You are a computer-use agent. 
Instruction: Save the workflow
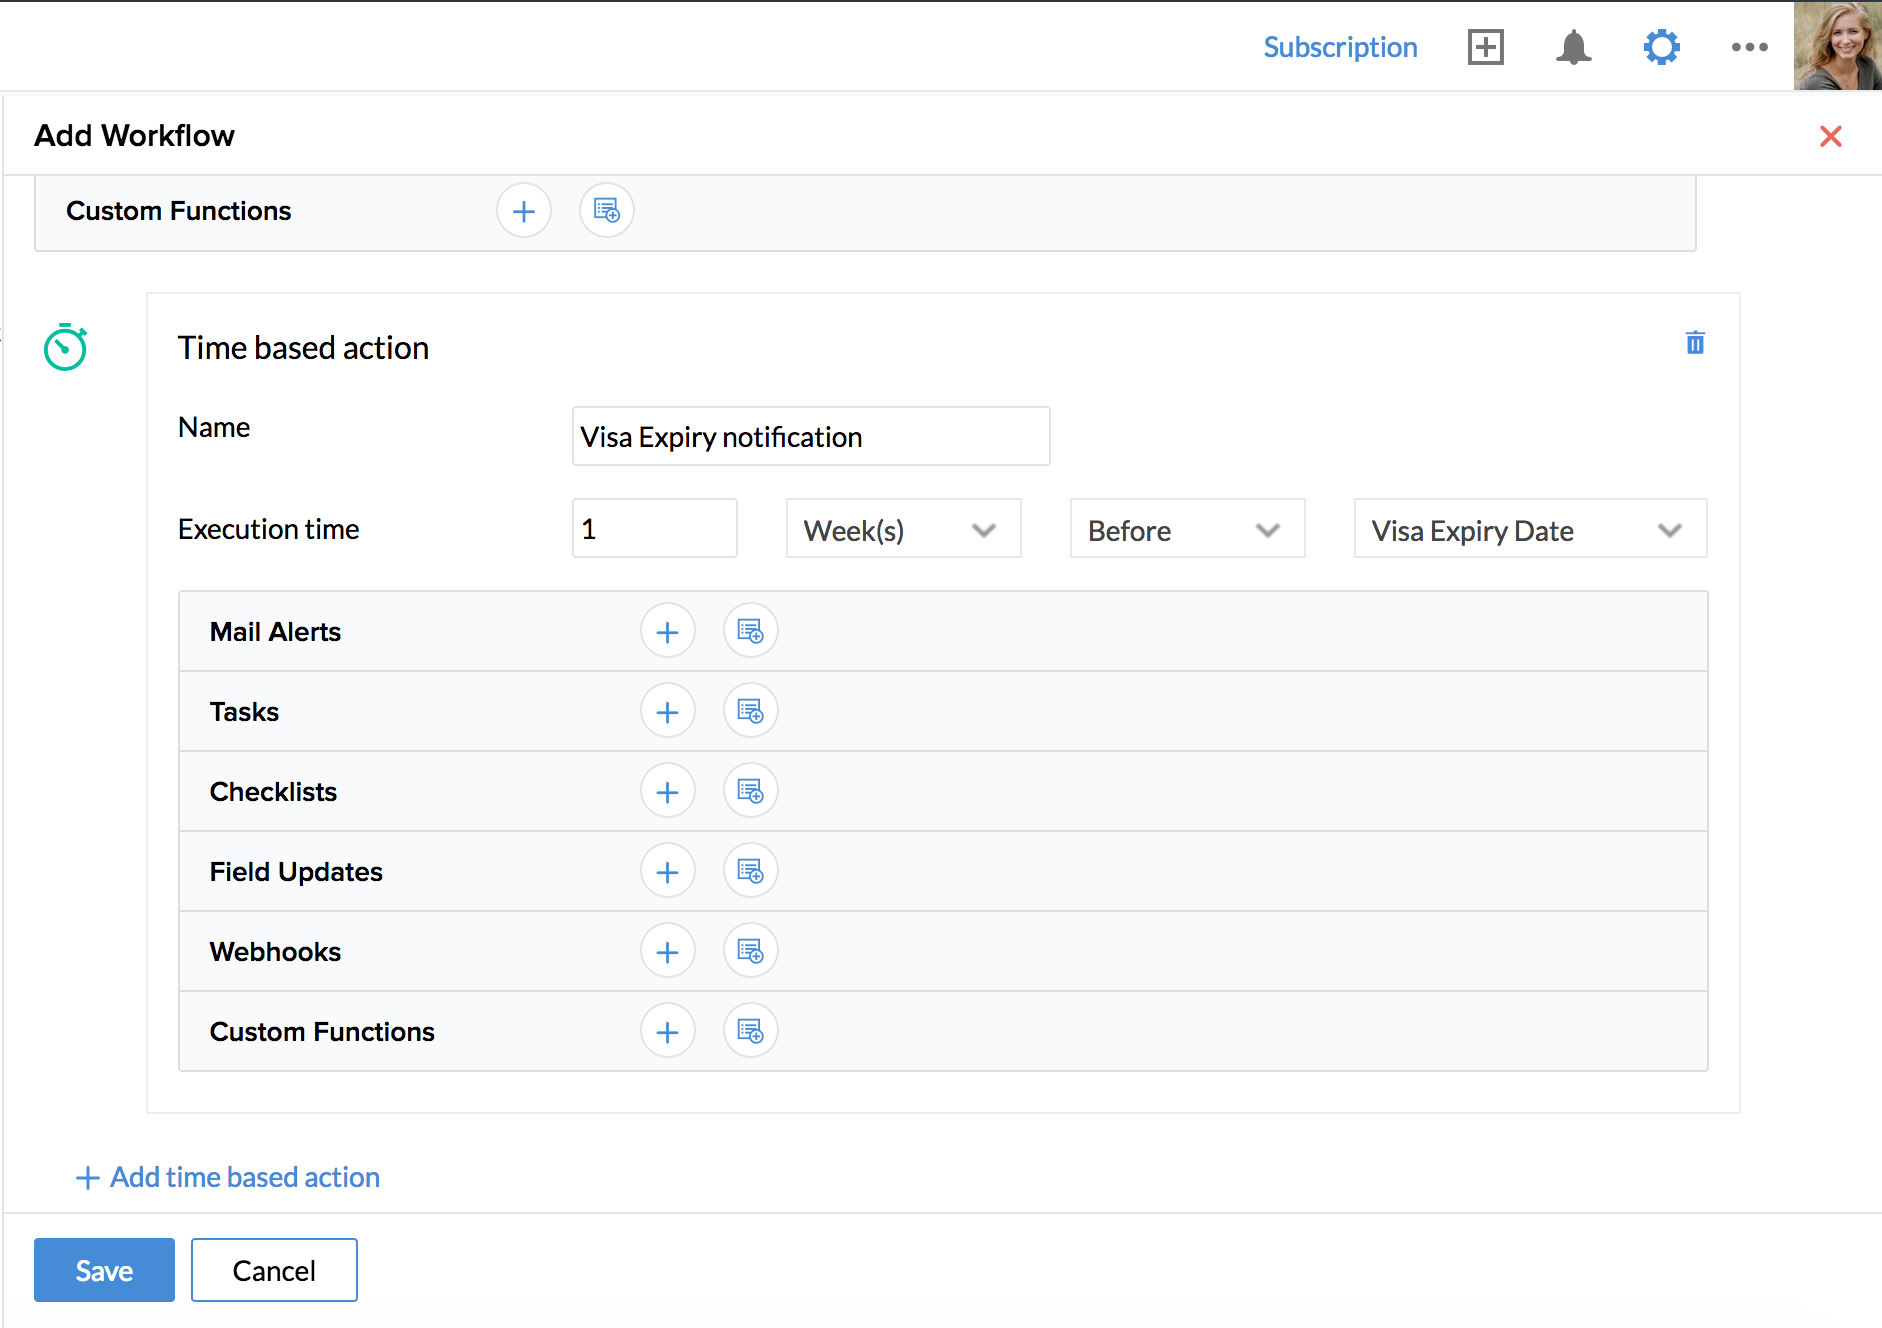click(x=104, y=1270)
